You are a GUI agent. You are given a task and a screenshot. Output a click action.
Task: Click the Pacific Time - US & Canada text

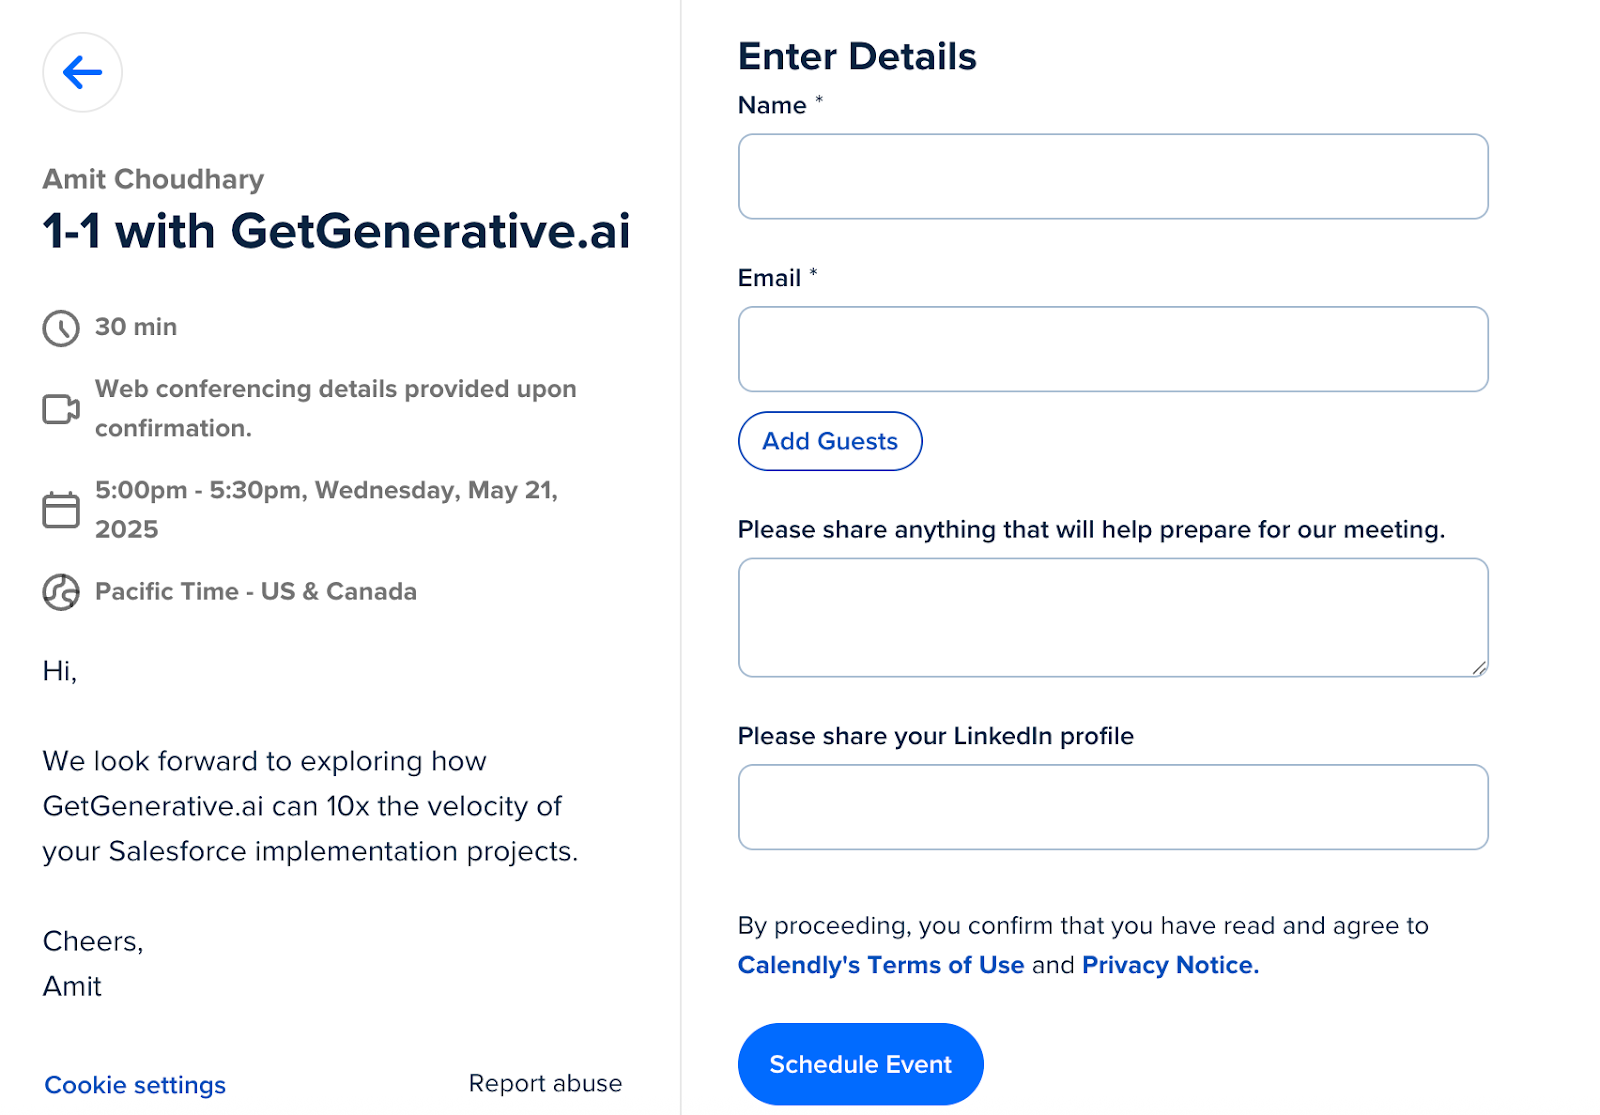click(x=256, y=591)
